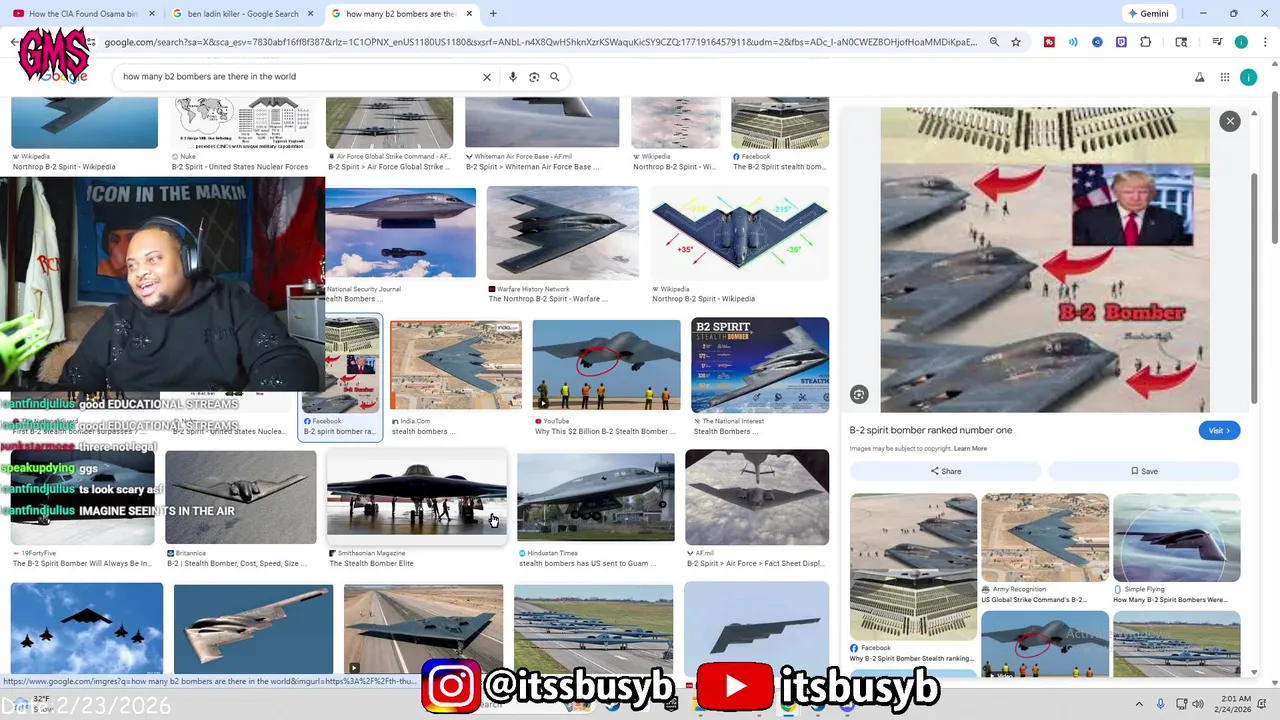Open the YouTube '$2 Billion B-2 Stealth Bomber' thumbnail

click(x=606, y=365)
